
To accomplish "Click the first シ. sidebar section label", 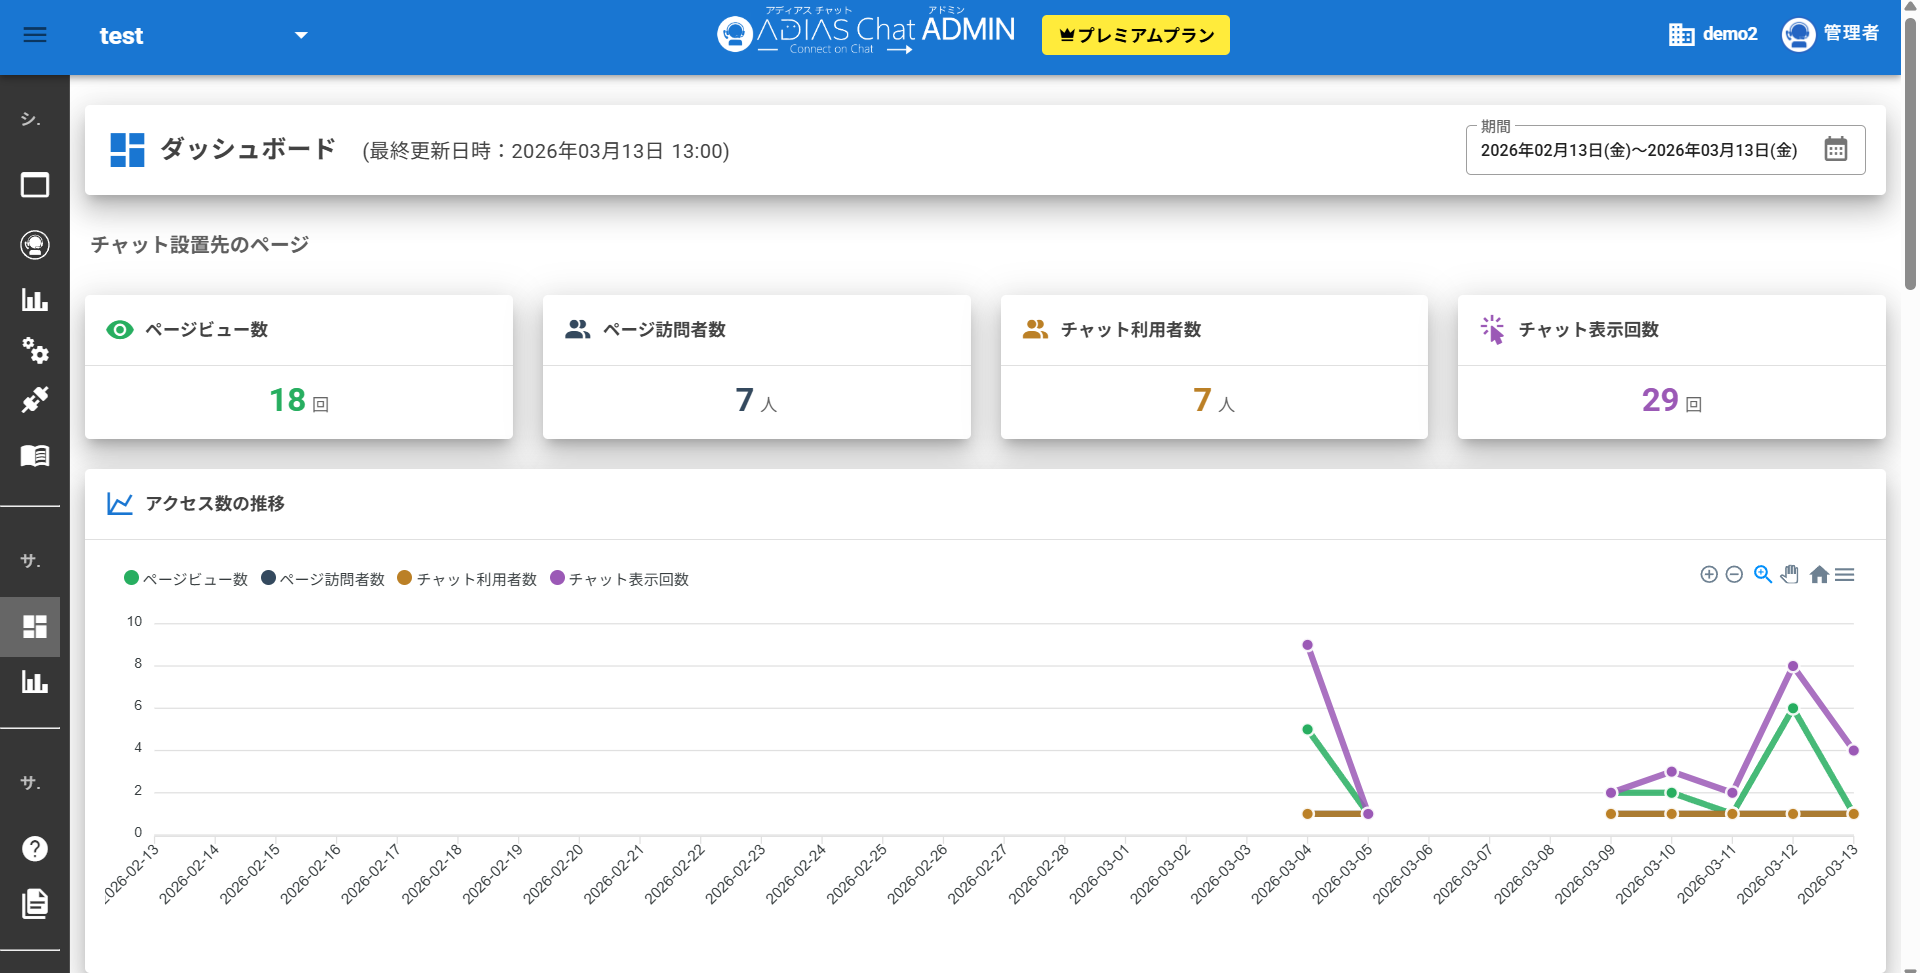I will (31, 119).
